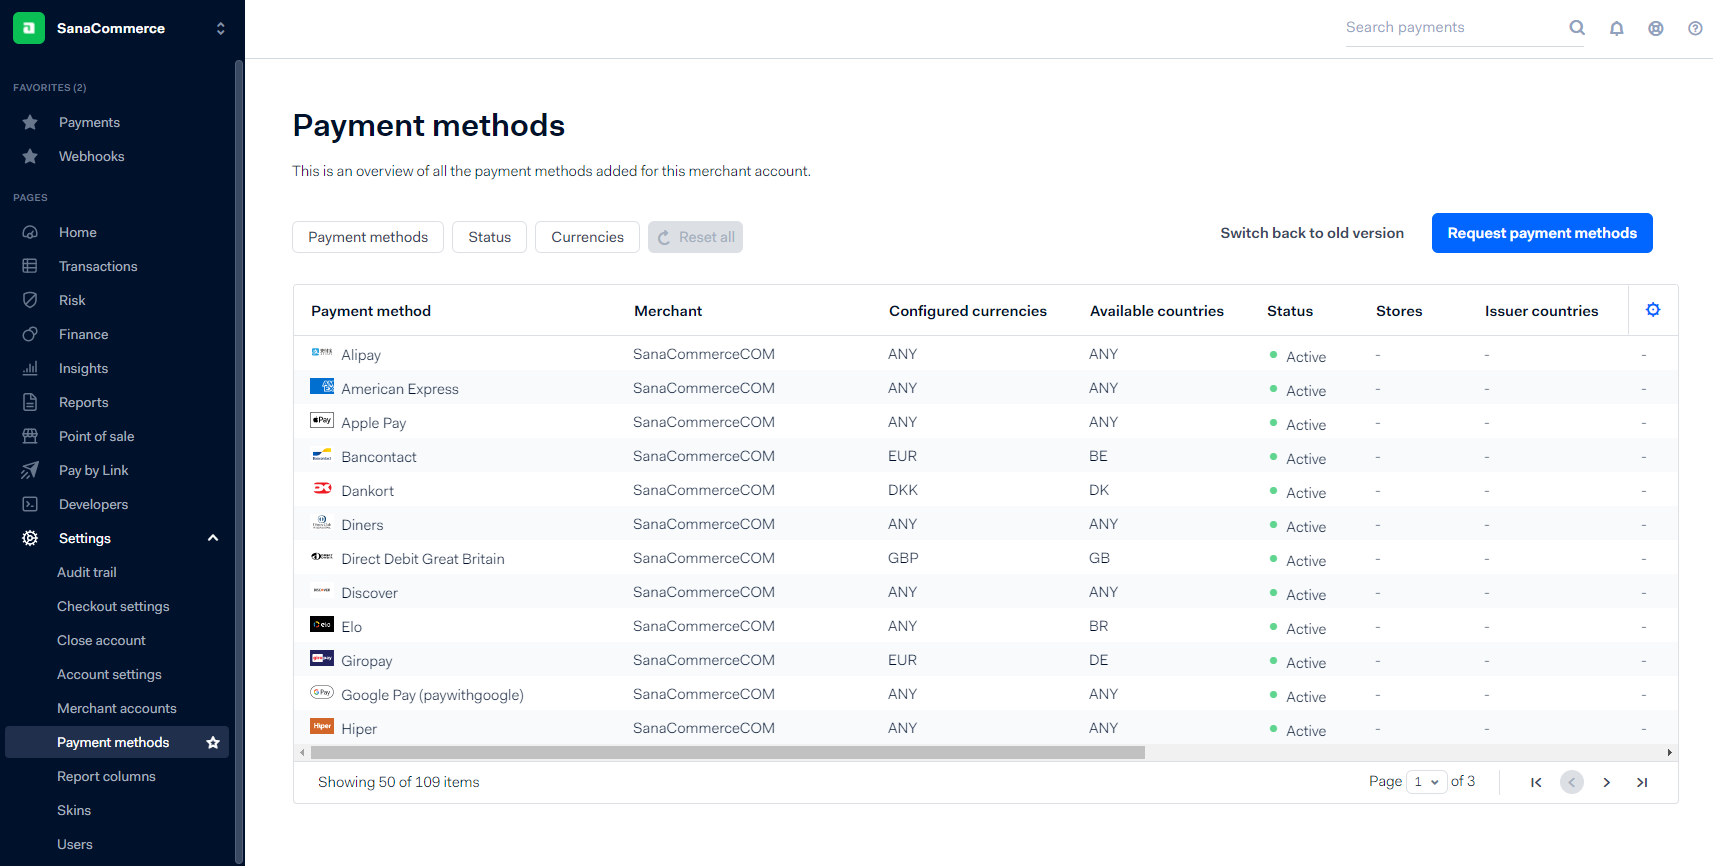Click the Dankort logo icon
This screenshot has height=866, width=1713.
(x=322, y=488)
